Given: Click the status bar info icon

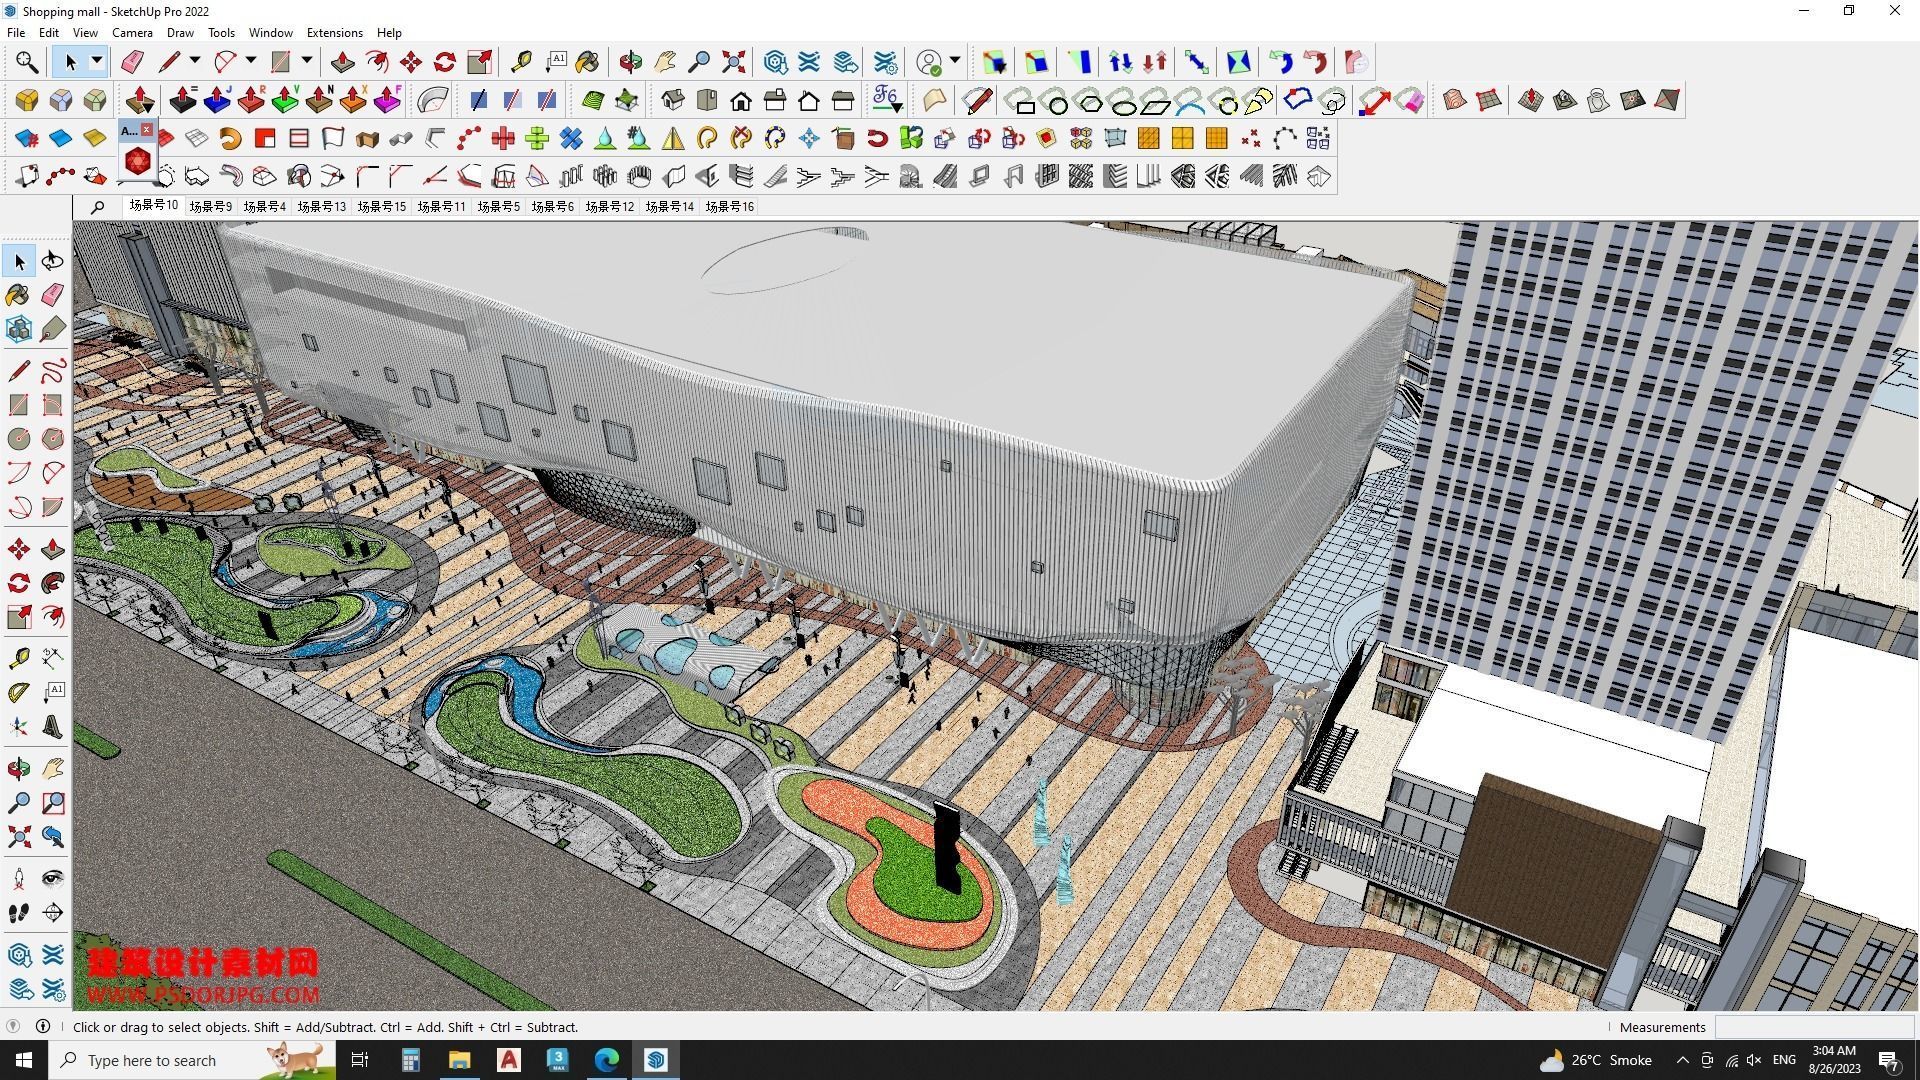Looking at the screenshot, I should pyautogui.click(x=43, y=1026).
